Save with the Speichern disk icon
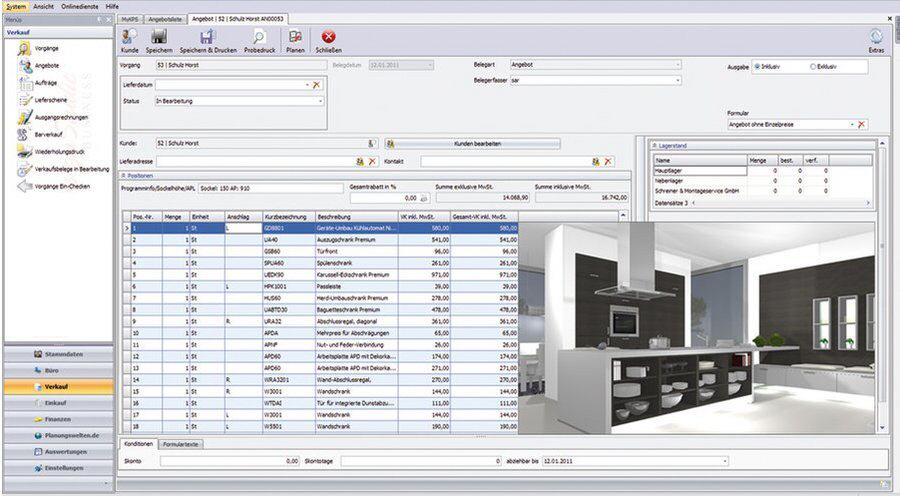900x498 pixels. coord(159,38)
